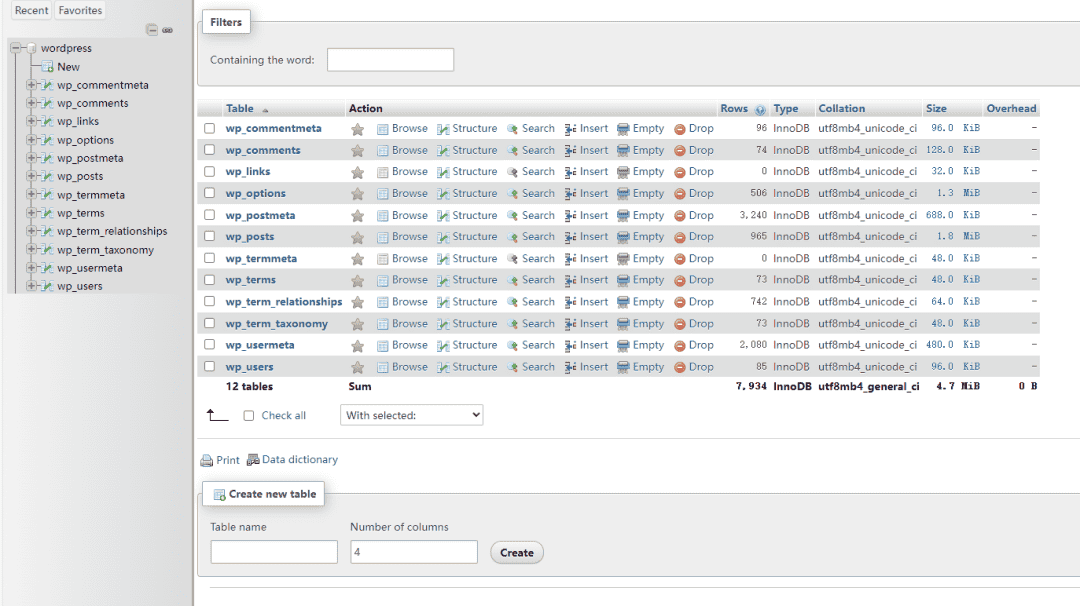
Task: Click the Insert icon for wp_postmeta
Action: coord(571,216)
